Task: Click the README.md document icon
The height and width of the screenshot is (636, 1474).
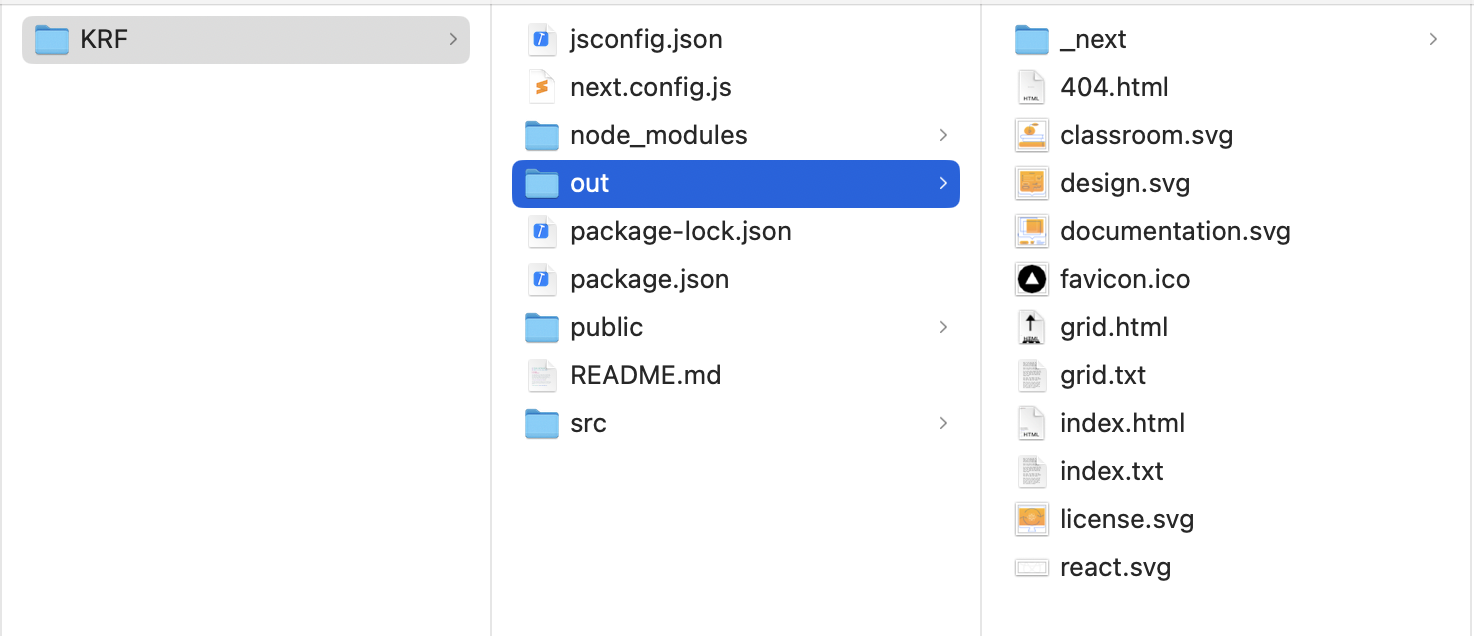Action: pos(541,376)
